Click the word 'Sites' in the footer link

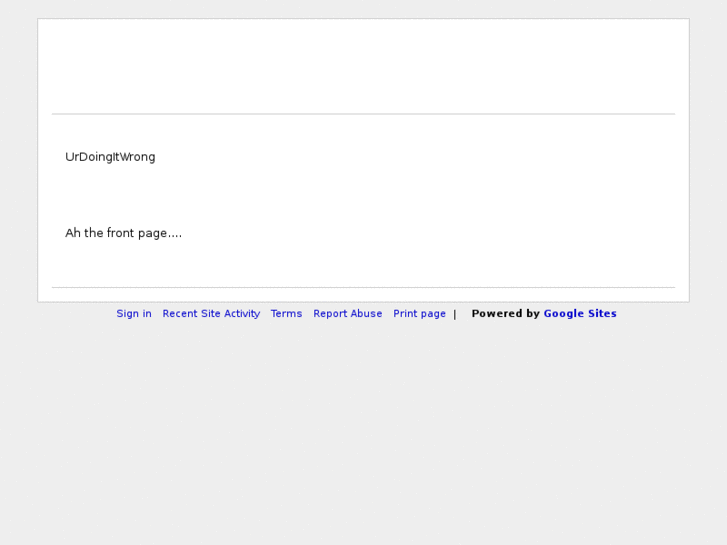602,314
